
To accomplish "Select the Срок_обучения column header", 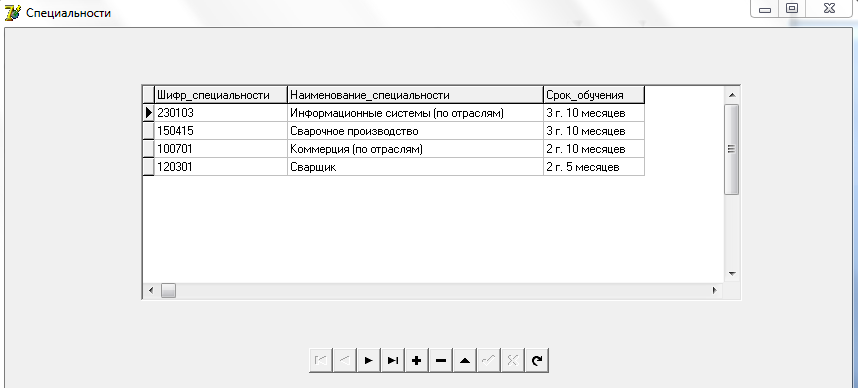I will (594, 95).
